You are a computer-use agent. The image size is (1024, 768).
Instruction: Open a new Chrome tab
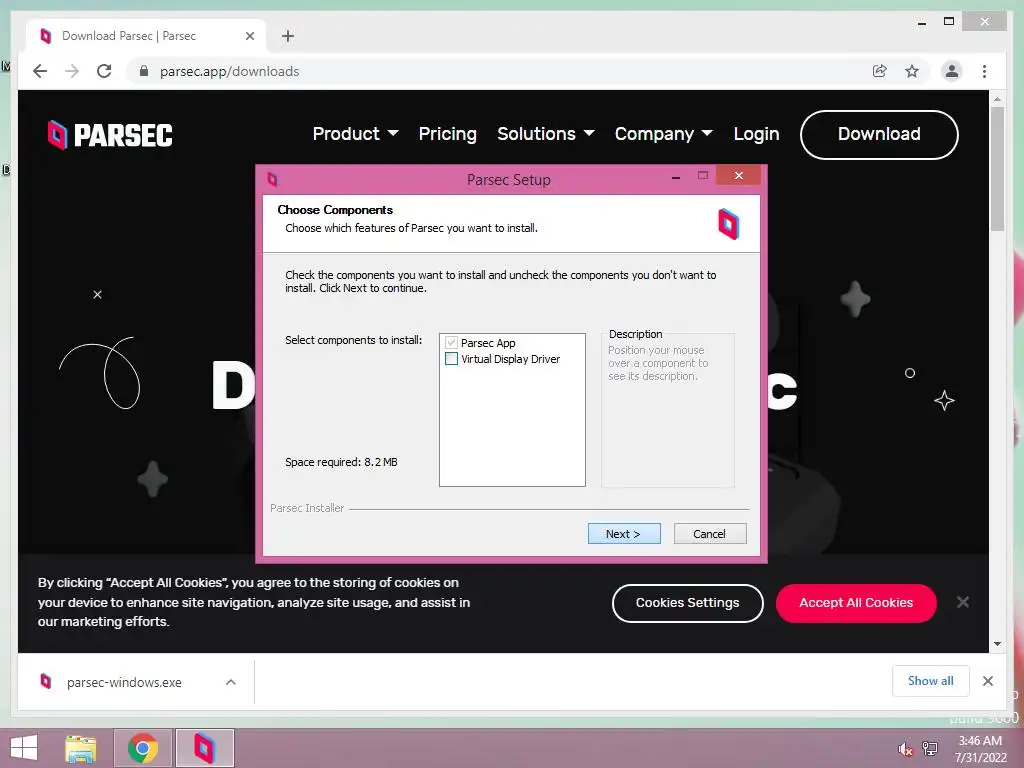tap(288, 36)
